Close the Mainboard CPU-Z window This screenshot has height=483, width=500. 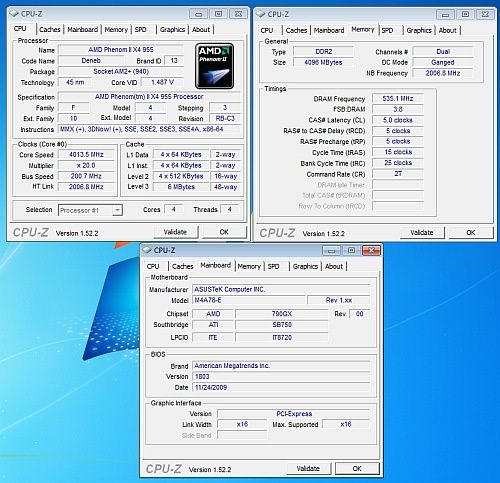pyautogui.click(x=371, y=250)
